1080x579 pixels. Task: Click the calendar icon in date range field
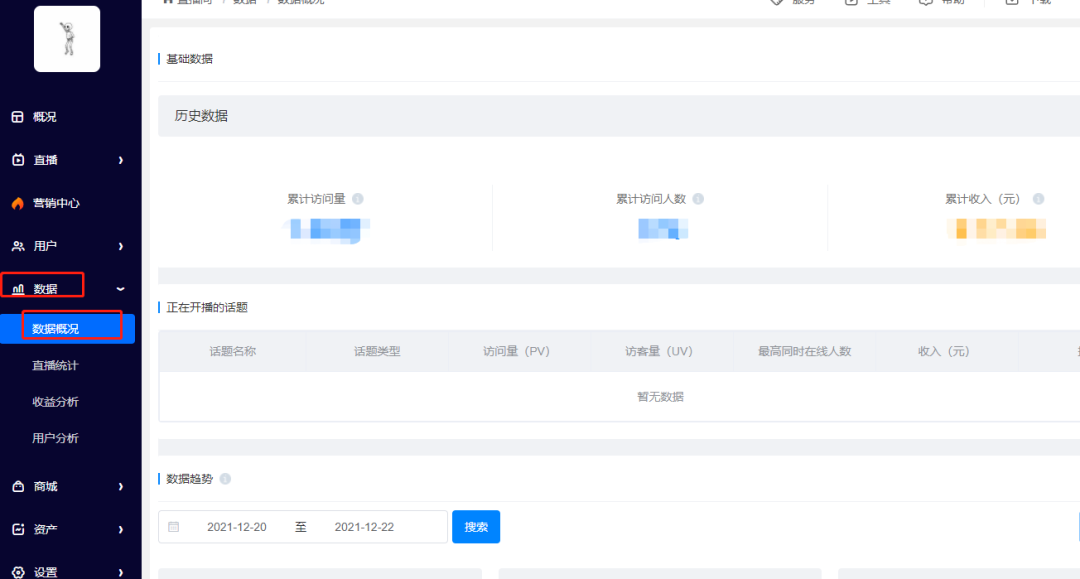tap(174, 527)
